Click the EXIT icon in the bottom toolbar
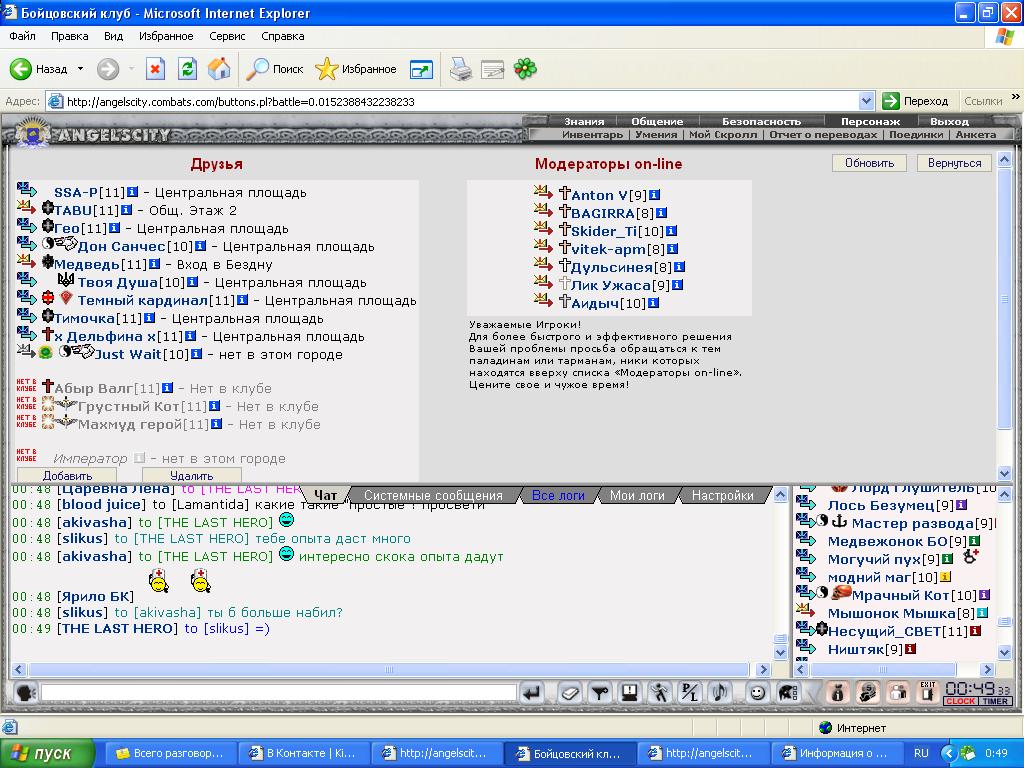 [928, 692]
